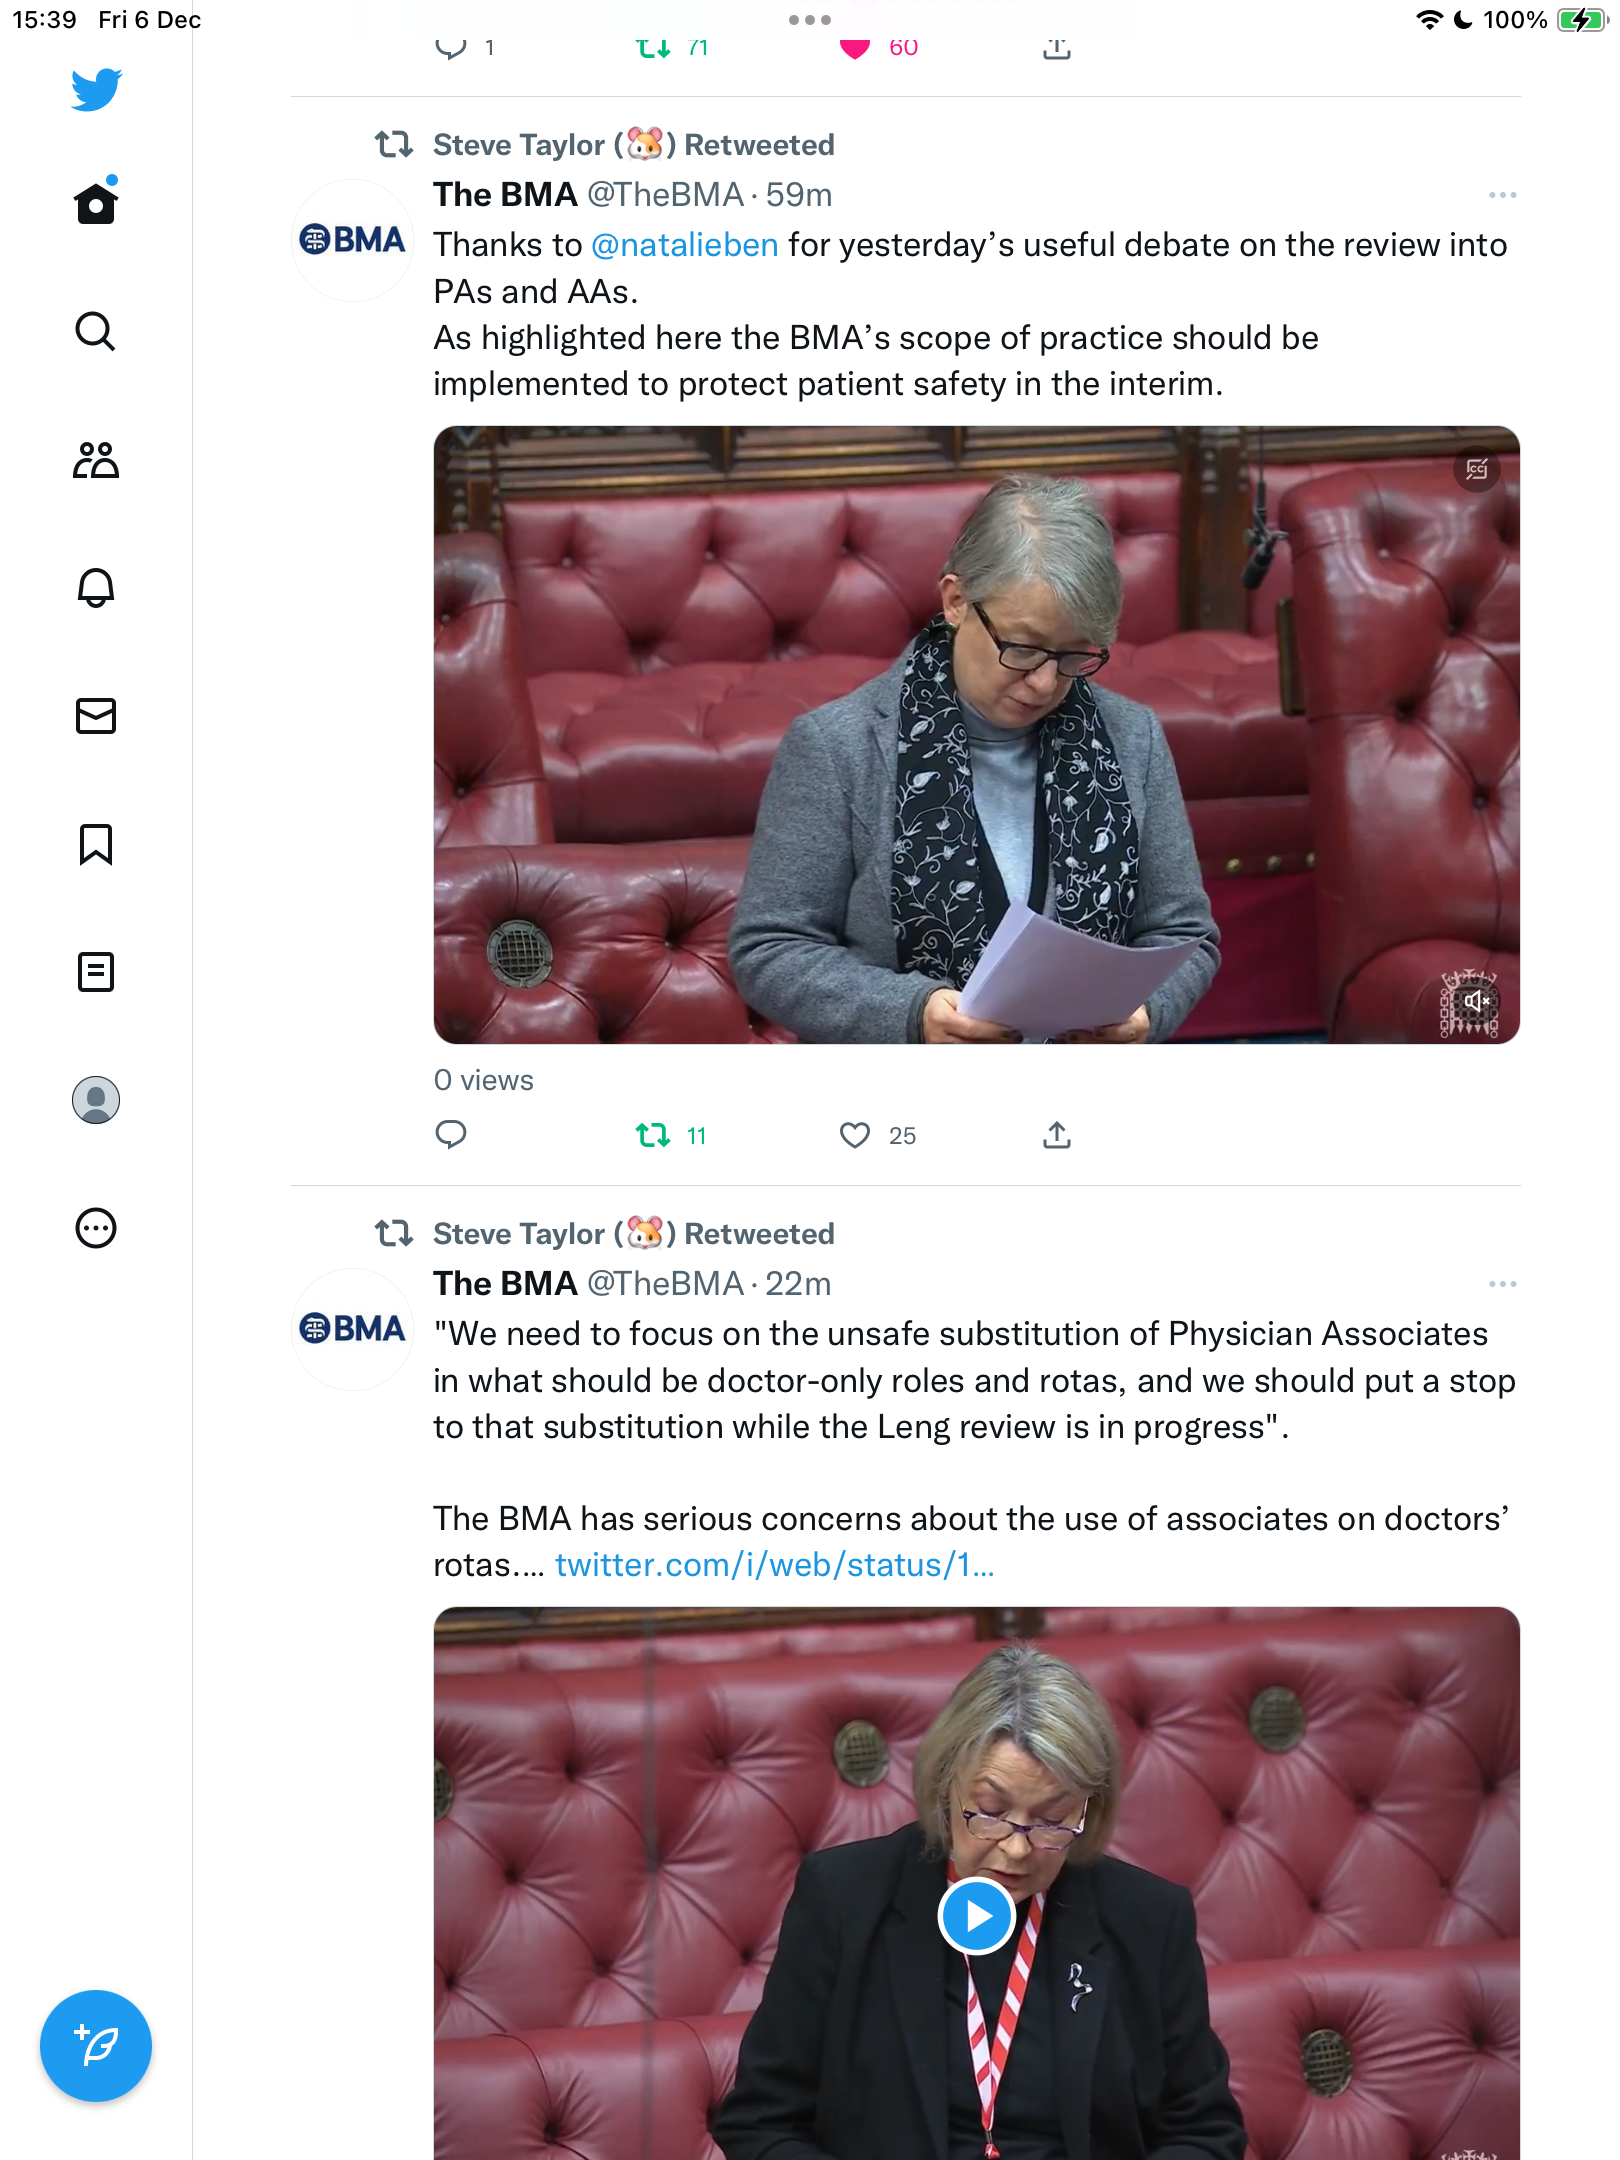Open Messages envelope icon

96,716
